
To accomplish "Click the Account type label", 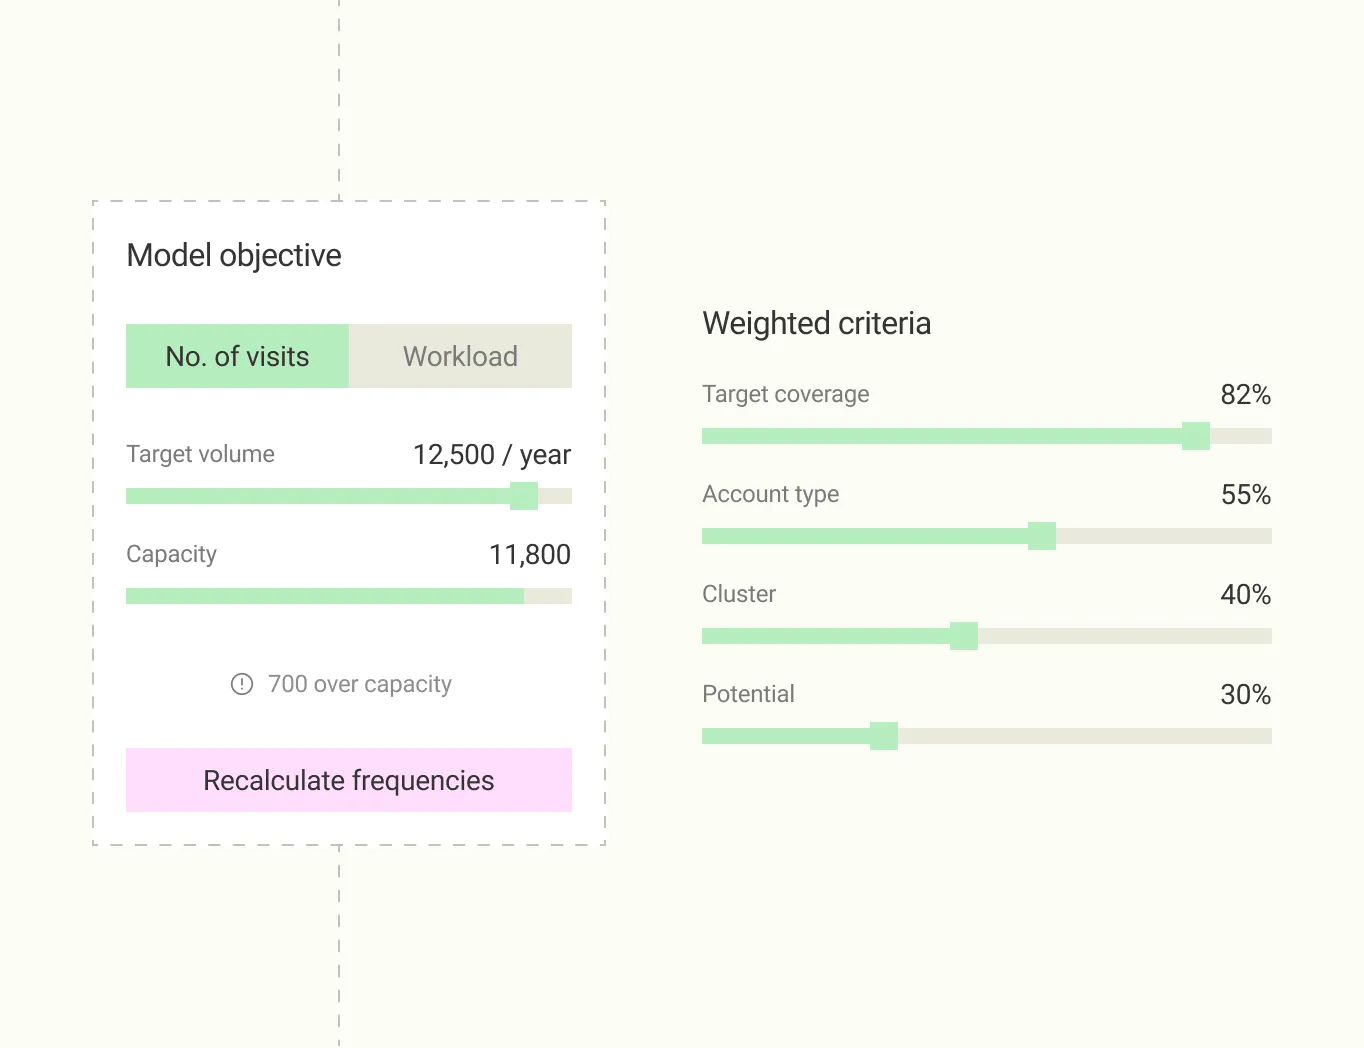I will 771,495.
